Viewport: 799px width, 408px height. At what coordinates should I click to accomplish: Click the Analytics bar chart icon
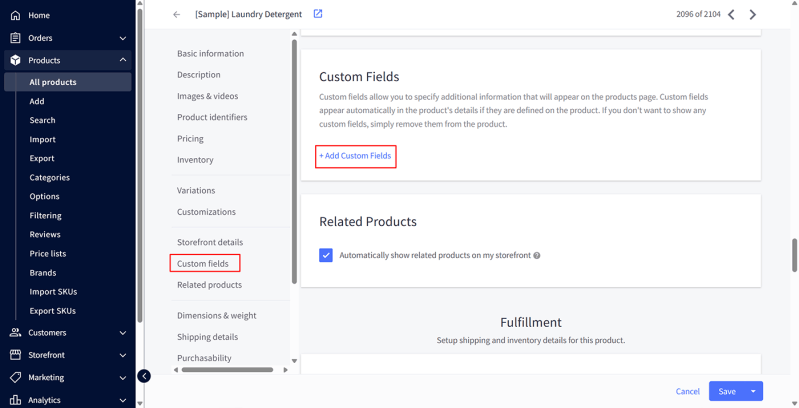click(15, 400)
